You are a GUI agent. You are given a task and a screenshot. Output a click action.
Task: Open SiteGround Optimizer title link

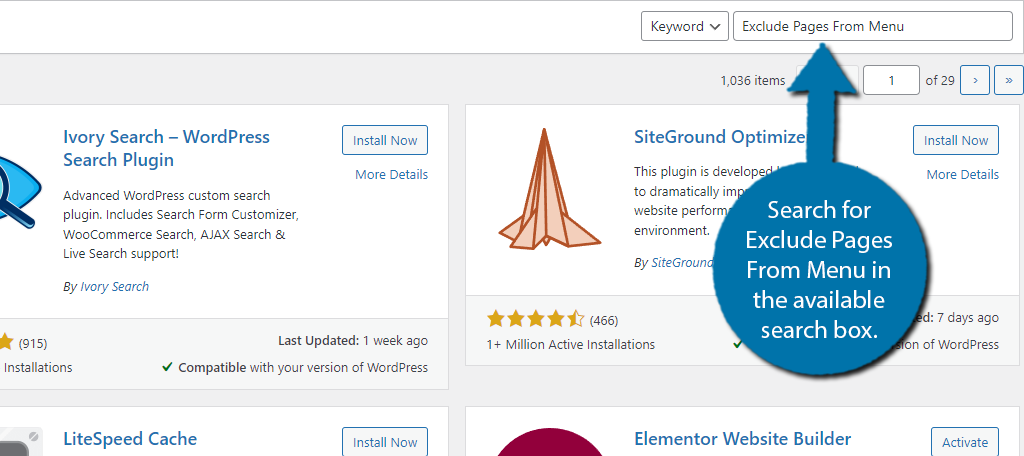click(x=720, y=137)
